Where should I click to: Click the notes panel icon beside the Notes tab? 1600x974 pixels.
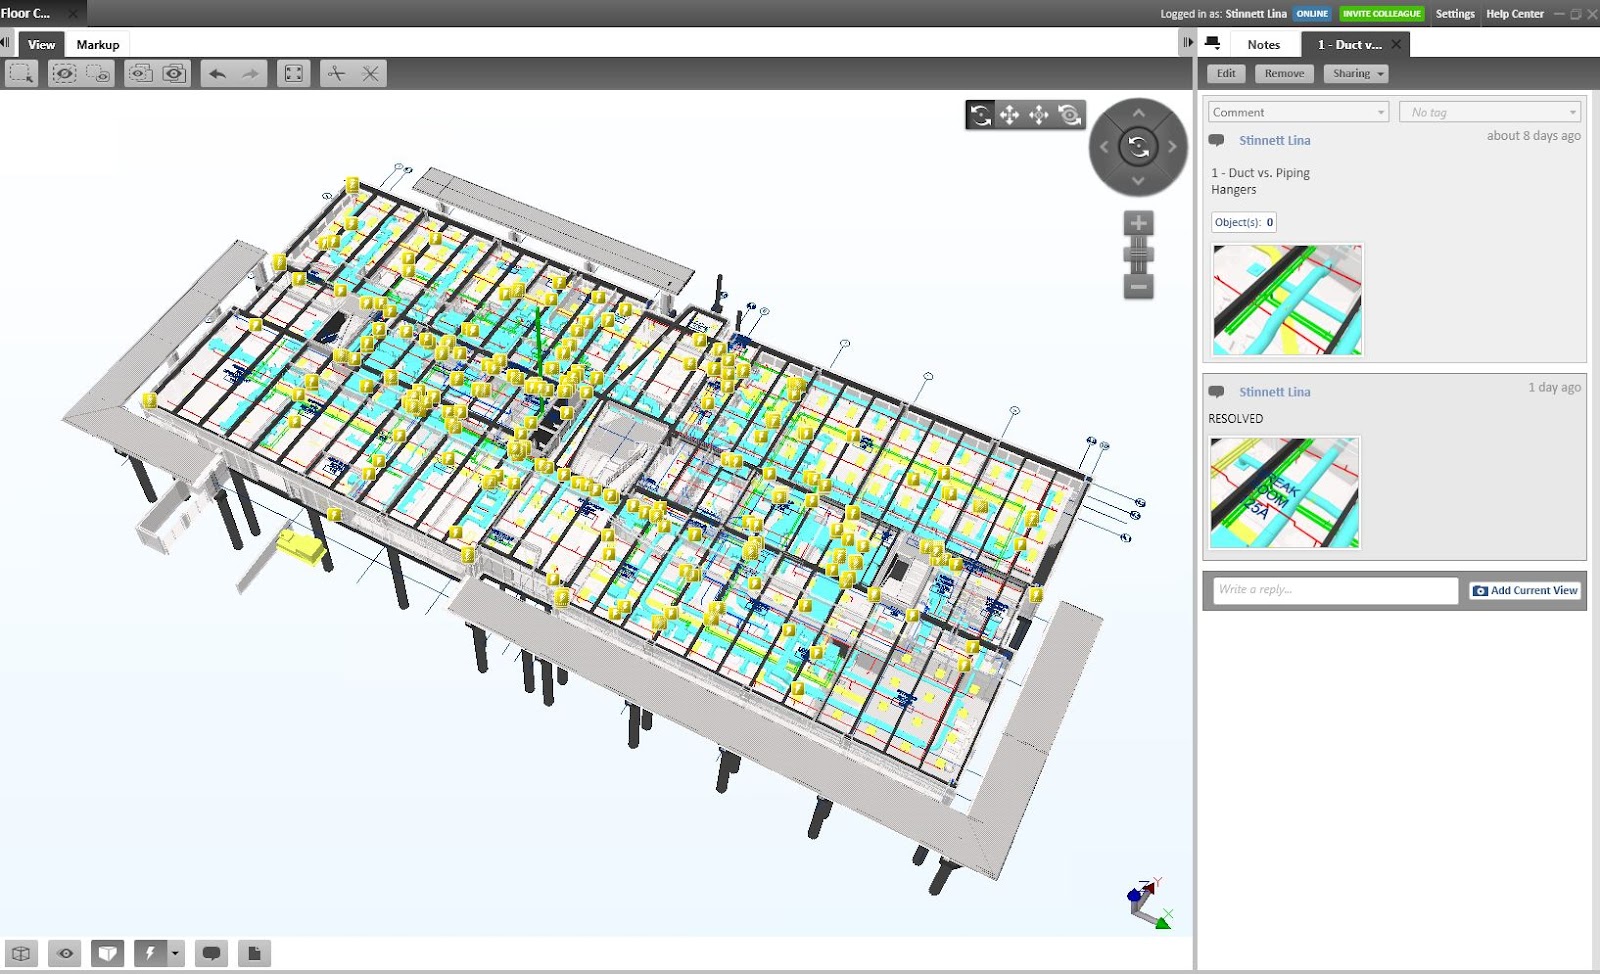[1213, 43]
